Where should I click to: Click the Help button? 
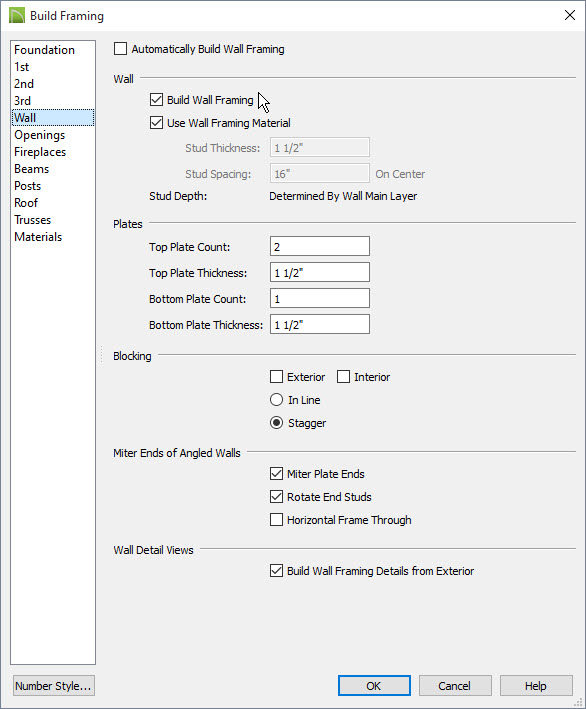click(536, 686)
